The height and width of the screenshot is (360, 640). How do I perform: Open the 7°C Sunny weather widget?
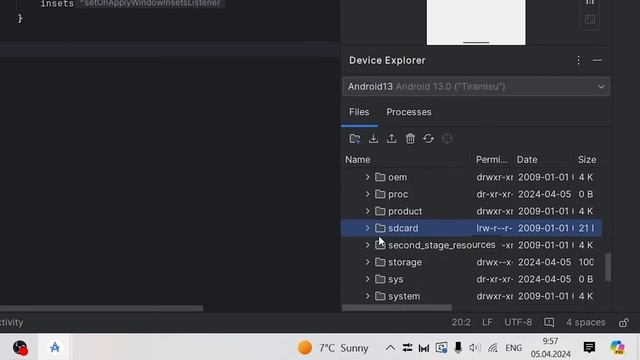click(333, 348)
